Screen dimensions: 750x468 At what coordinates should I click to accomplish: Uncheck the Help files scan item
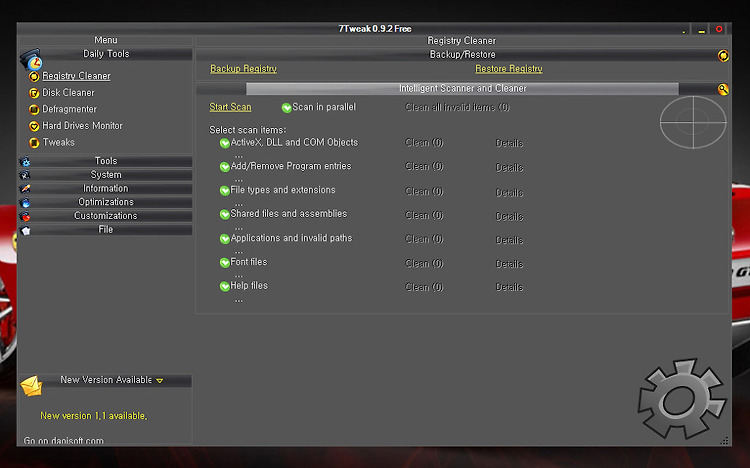[x=225, y=287]
